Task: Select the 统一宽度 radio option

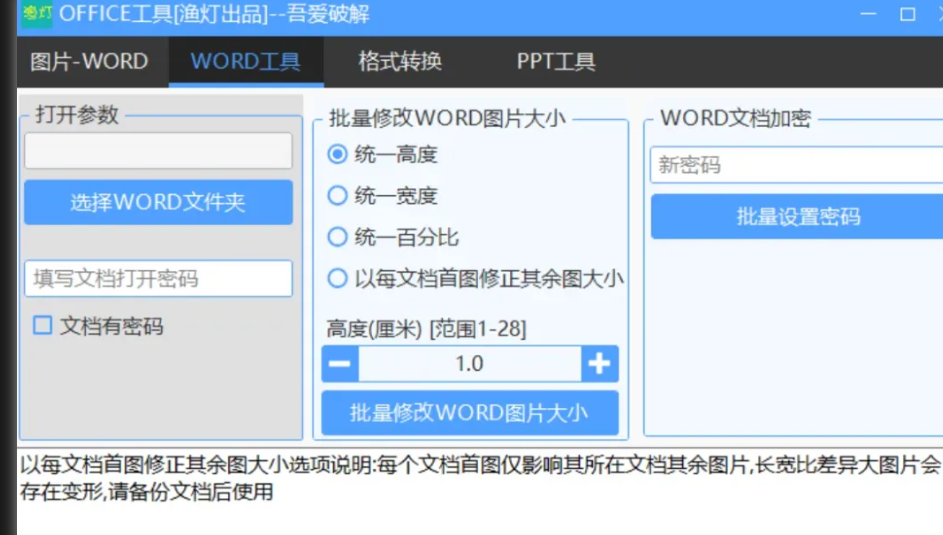Action: (x=337, y=195)
